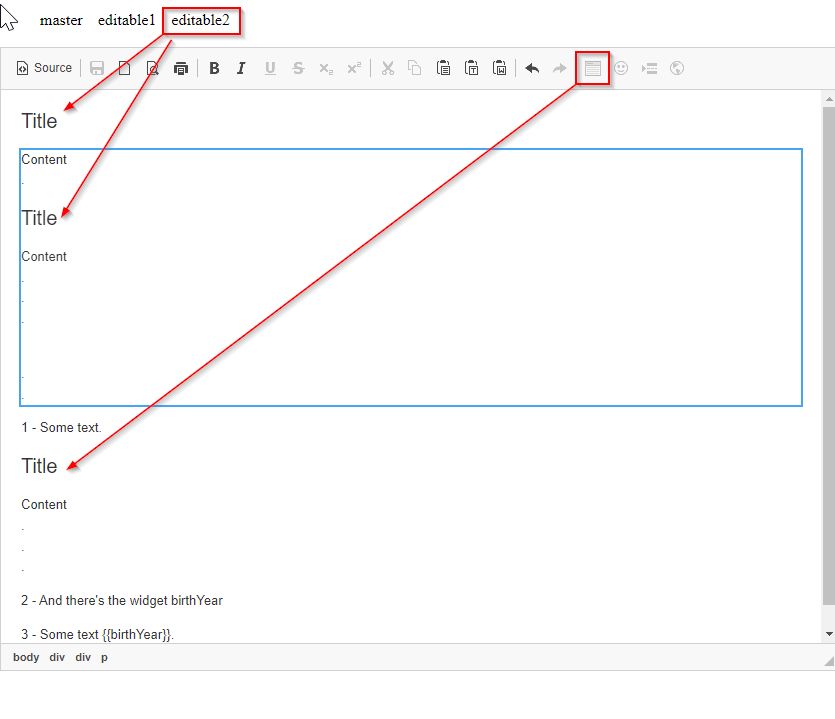The width and height of the screenshot is (835, 719).
Task: Click the Title heading inside the blue box
Action: pos(39,218)
